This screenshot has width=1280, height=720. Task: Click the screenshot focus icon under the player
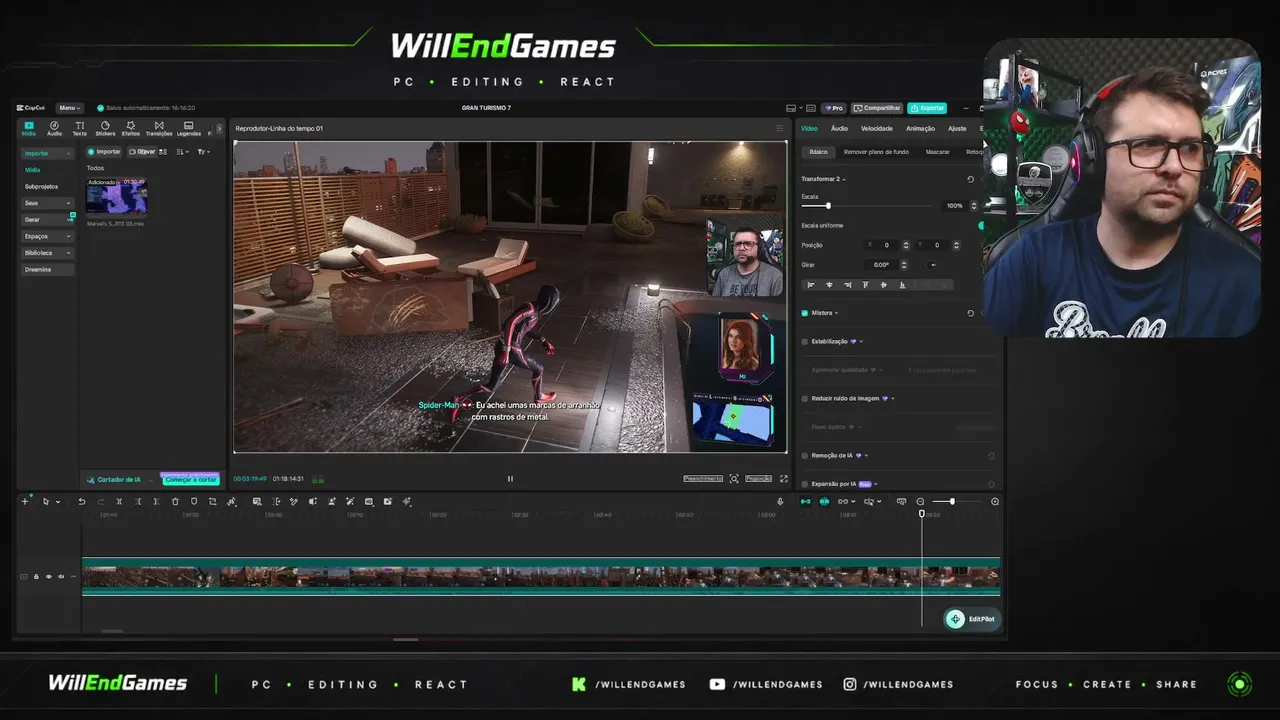click(734, 479)
